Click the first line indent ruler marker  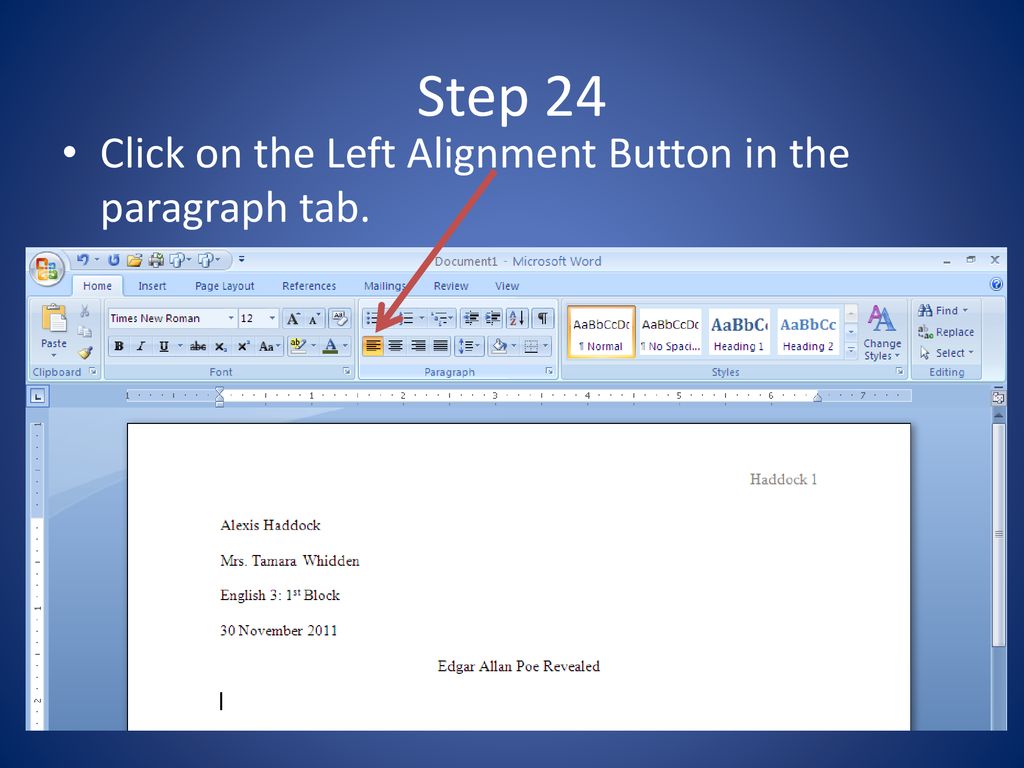click(219, 391)
